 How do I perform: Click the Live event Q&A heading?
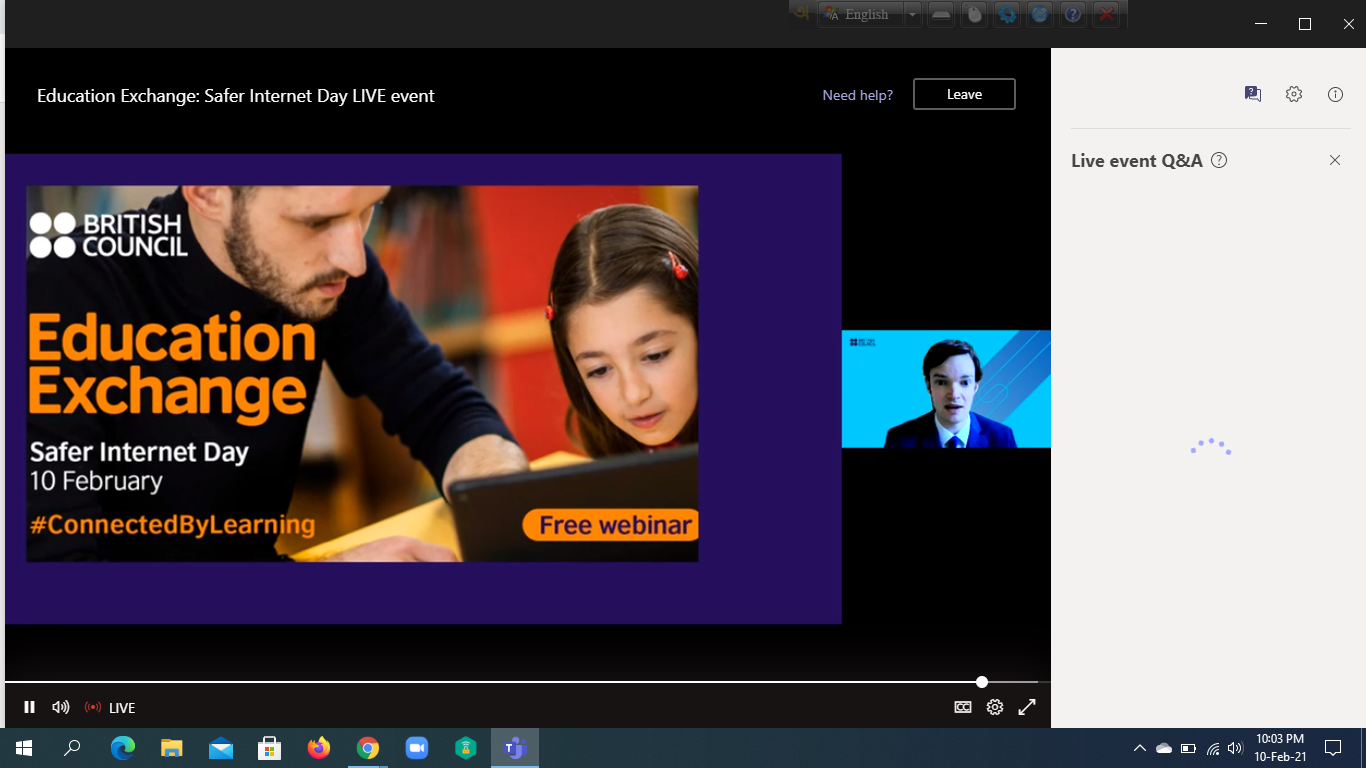pyautogui.click(x=1137, y=160)
